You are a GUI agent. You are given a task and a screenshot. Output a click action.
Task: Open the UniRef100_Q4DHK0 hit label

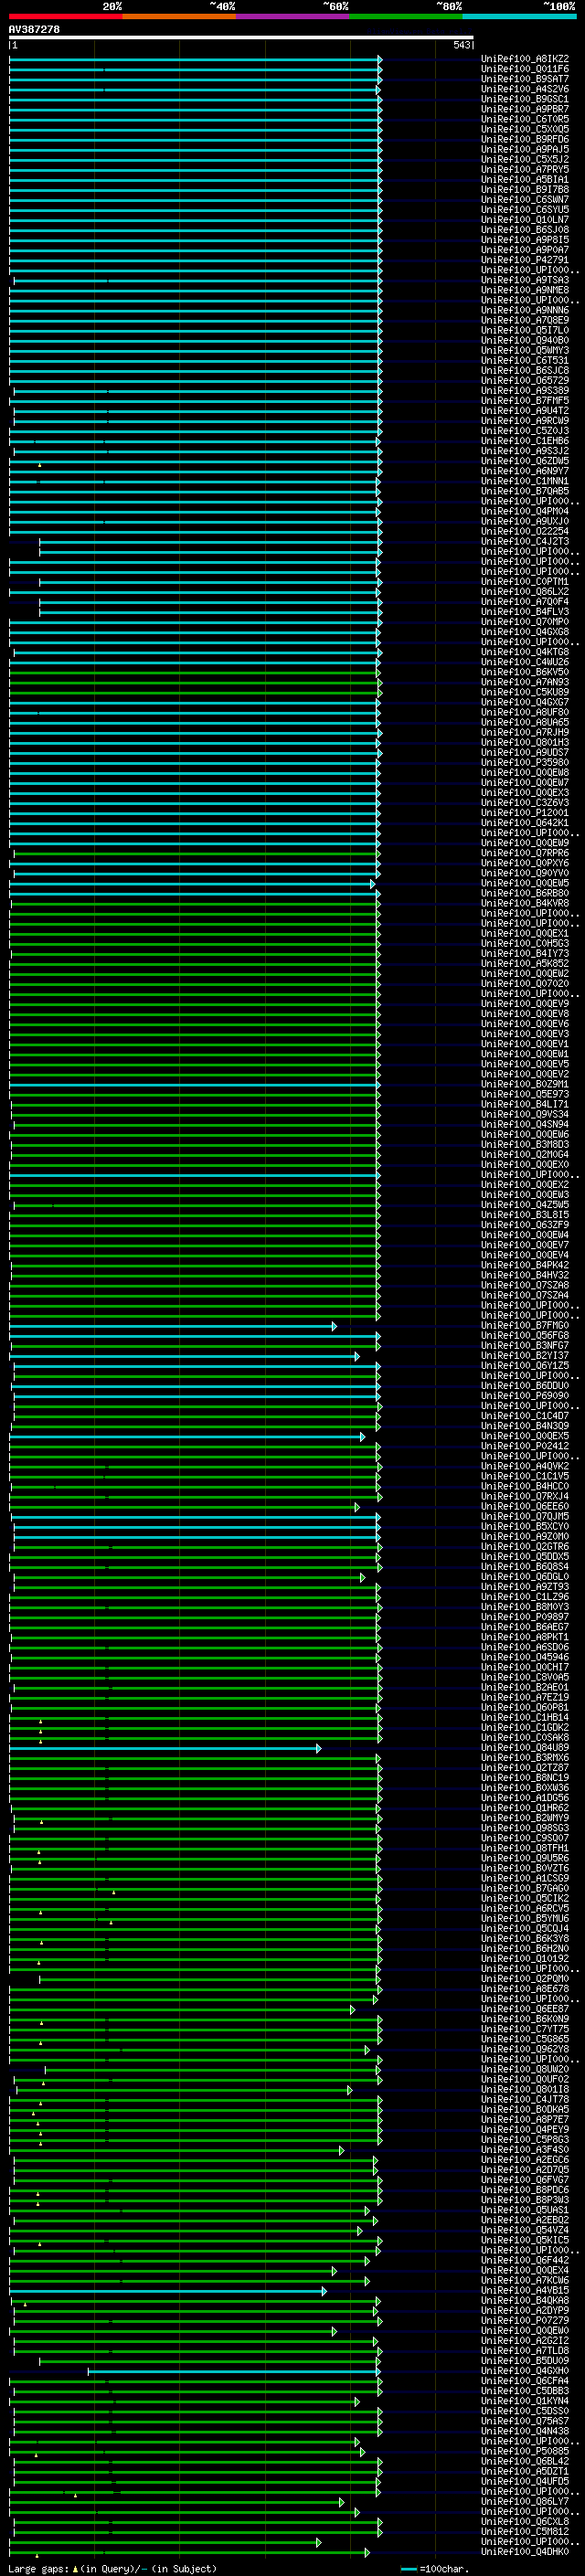(x=525, y=2552)
